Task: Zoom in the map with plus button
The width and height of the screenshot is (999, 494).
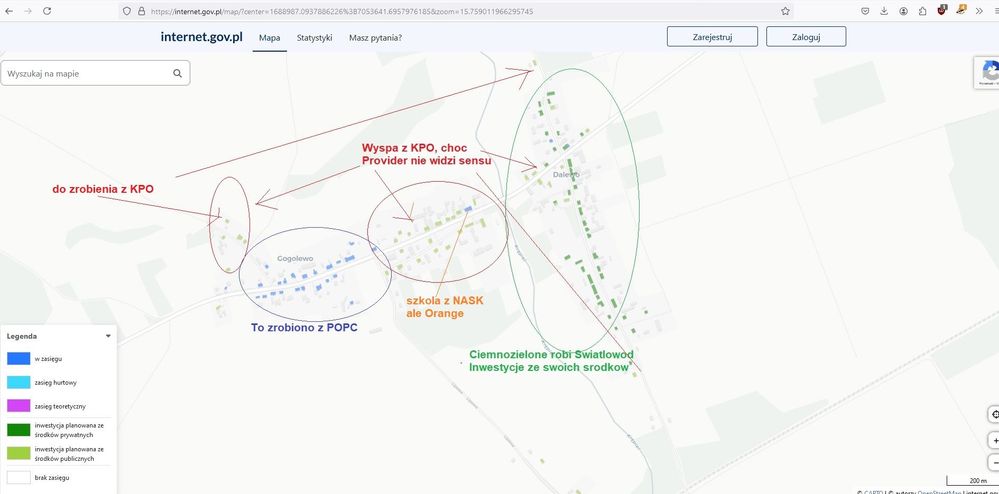Action: pyautogui.click(x=994, y=440)
